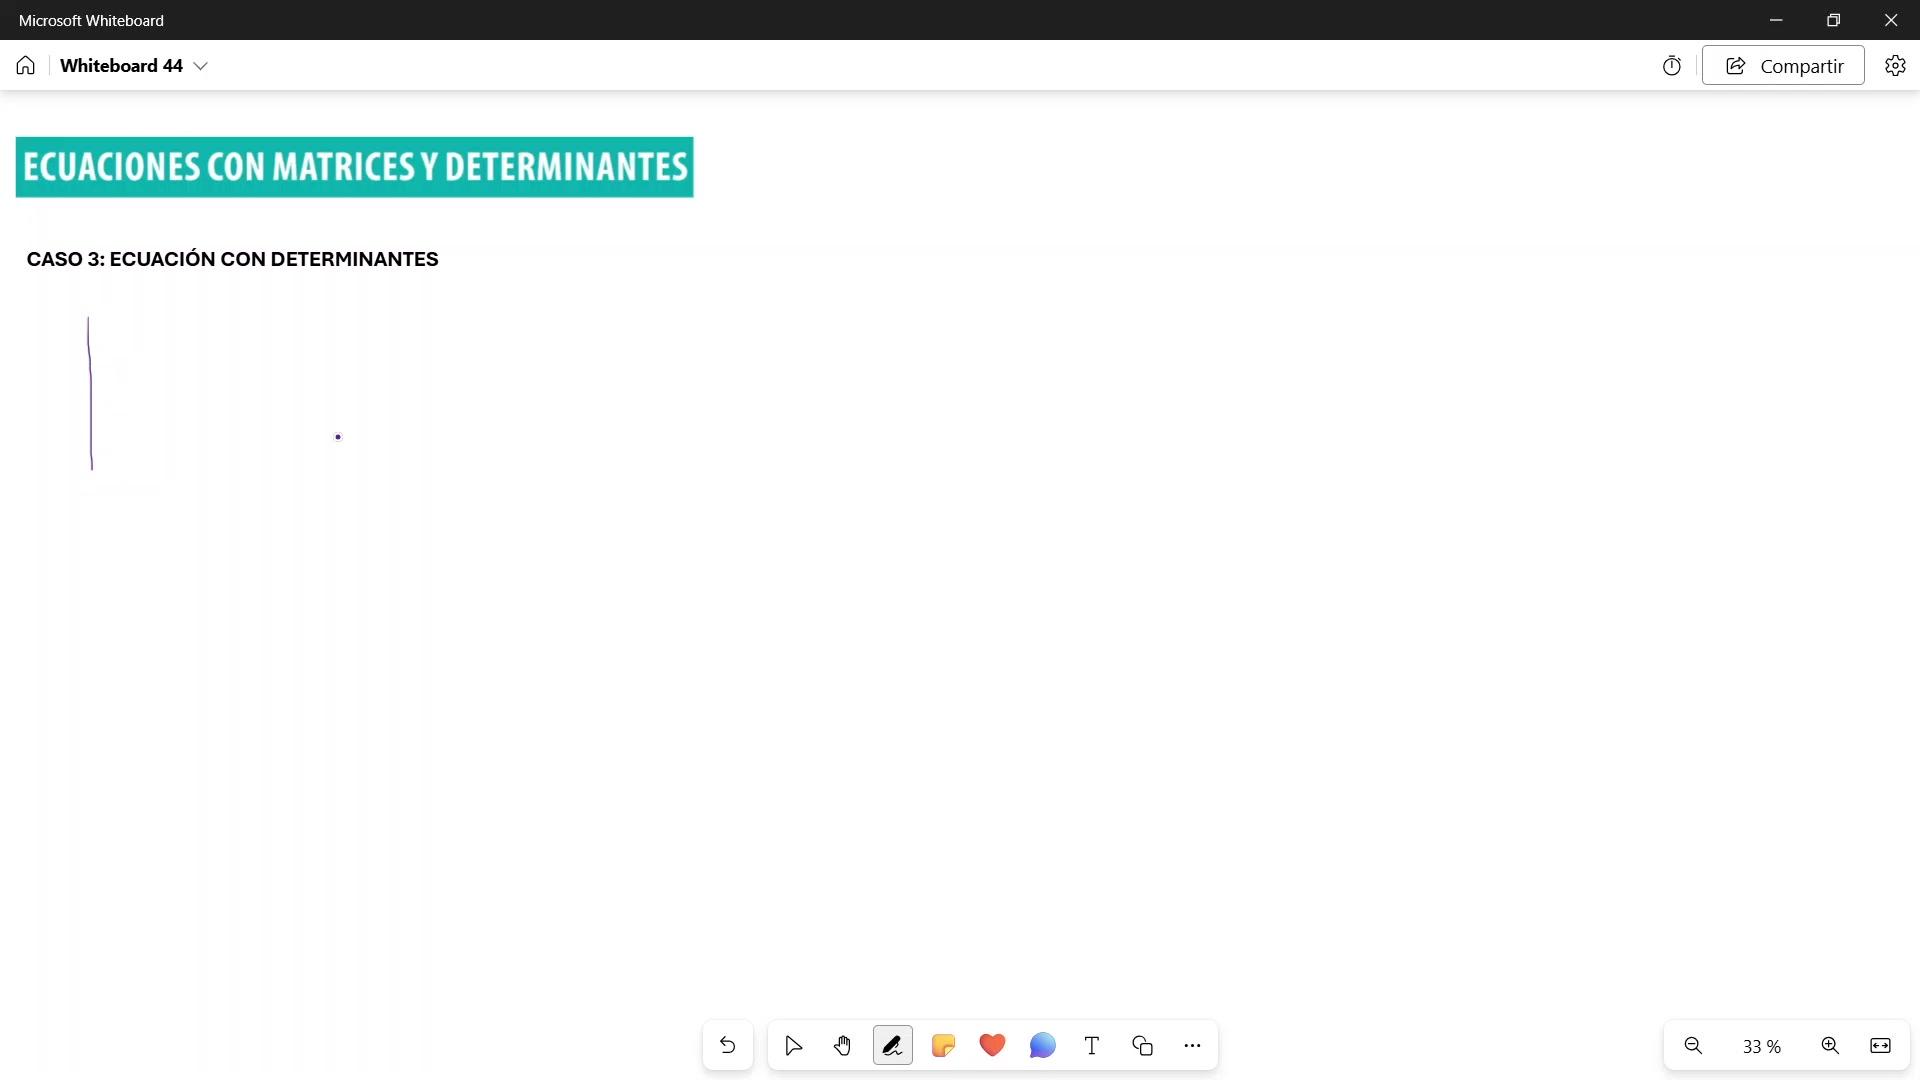Open the Compartir share button
Viewport: 1920px width, 1080px height.
(x=1783, y=66)
